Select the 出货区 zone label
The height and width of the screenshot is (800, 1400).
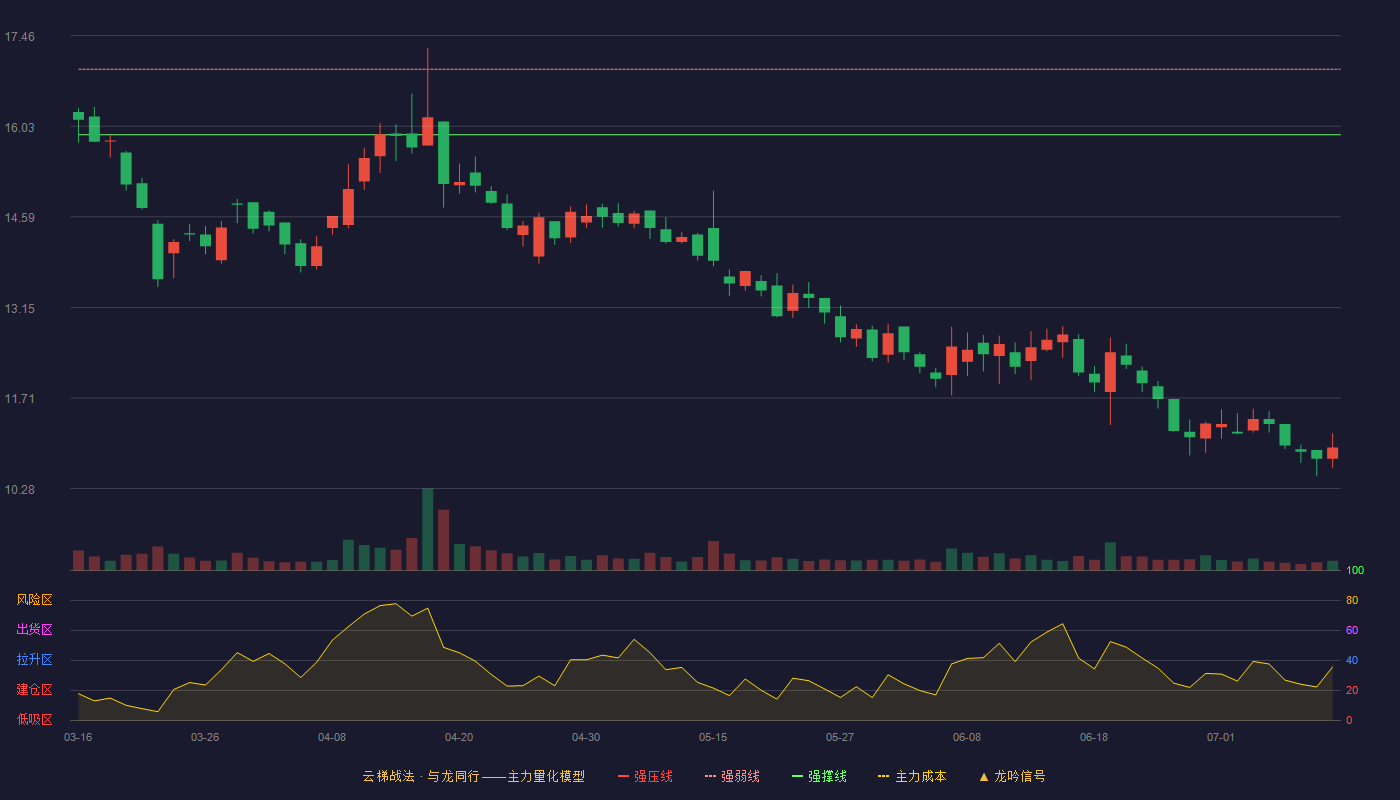[x=34, y=630]
